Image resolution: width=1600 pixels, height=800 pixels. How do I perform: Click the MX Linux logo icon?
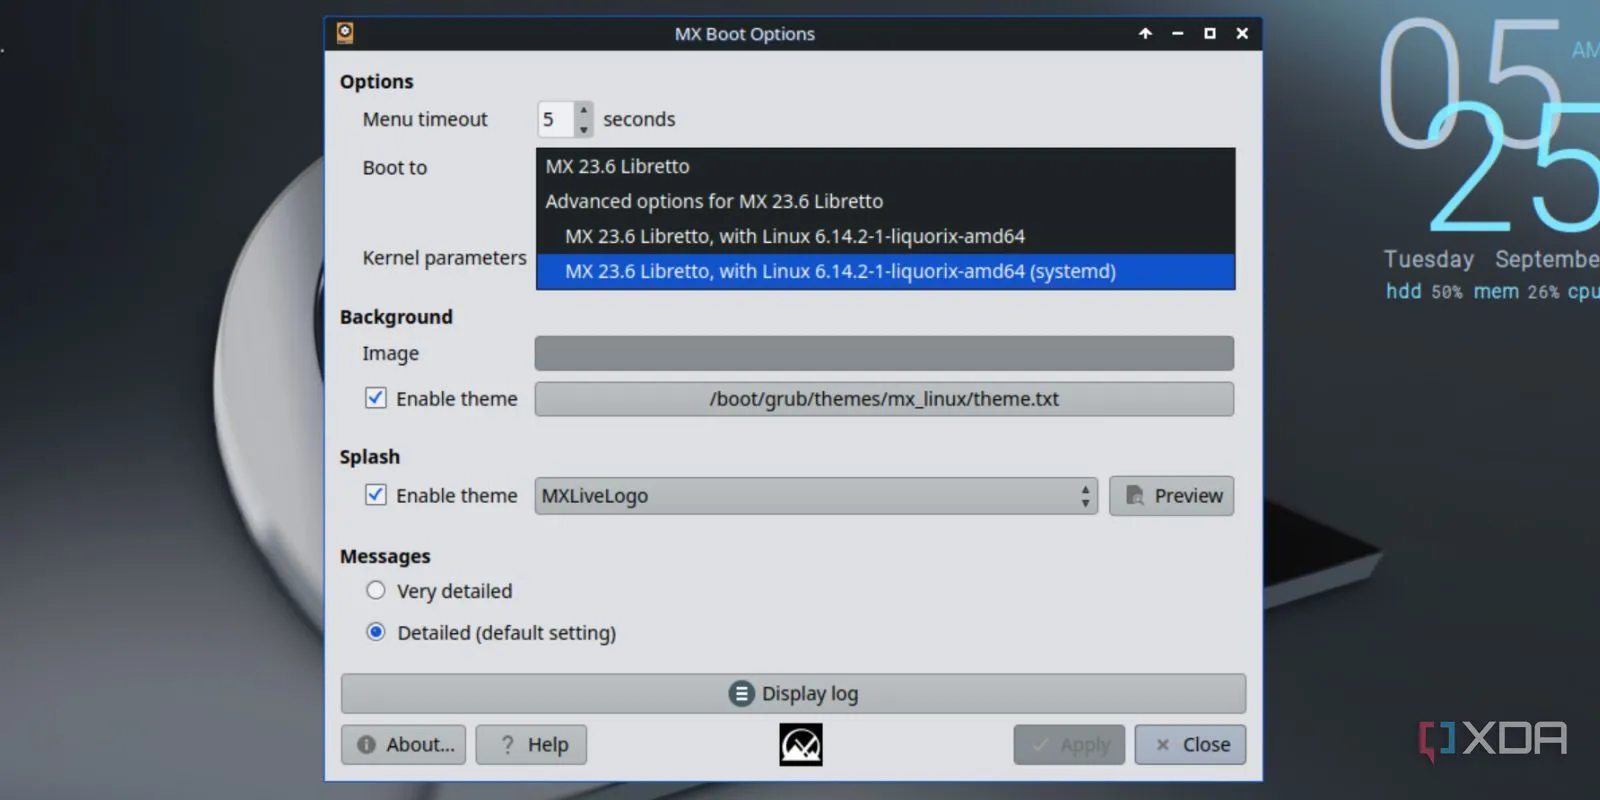point(800,745)
